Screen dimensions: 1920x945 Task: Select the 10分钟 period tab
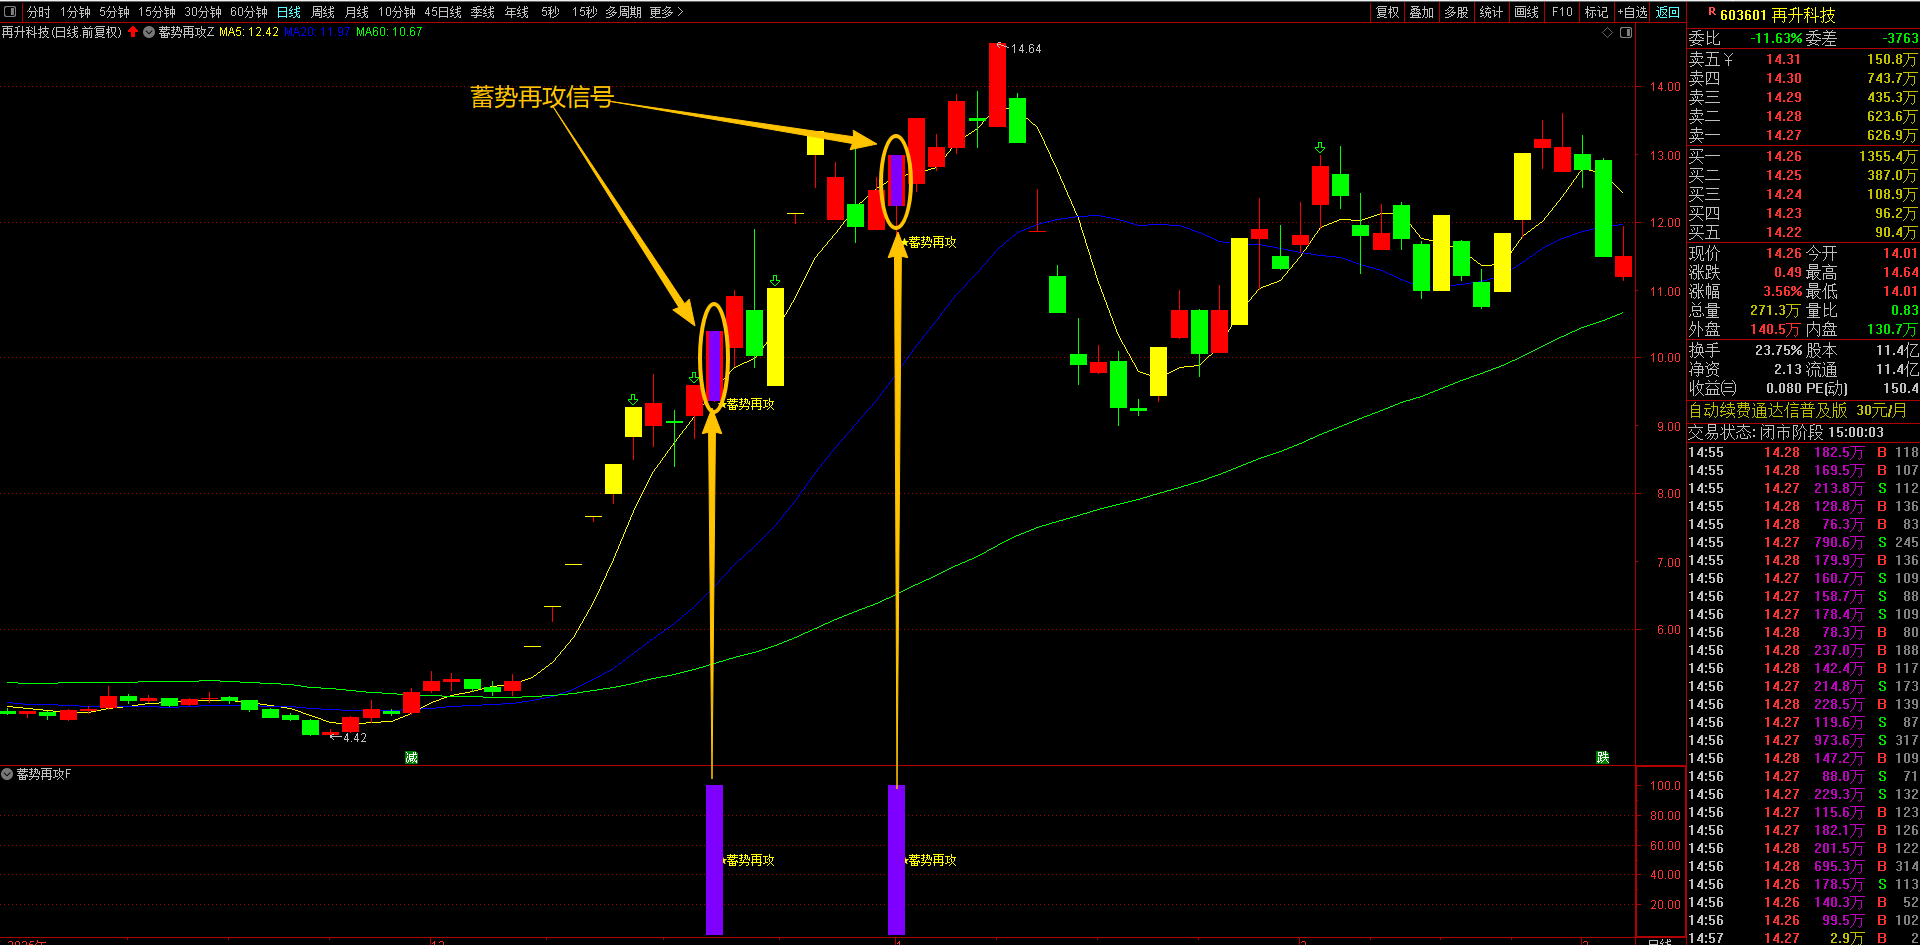pos(397,12)
